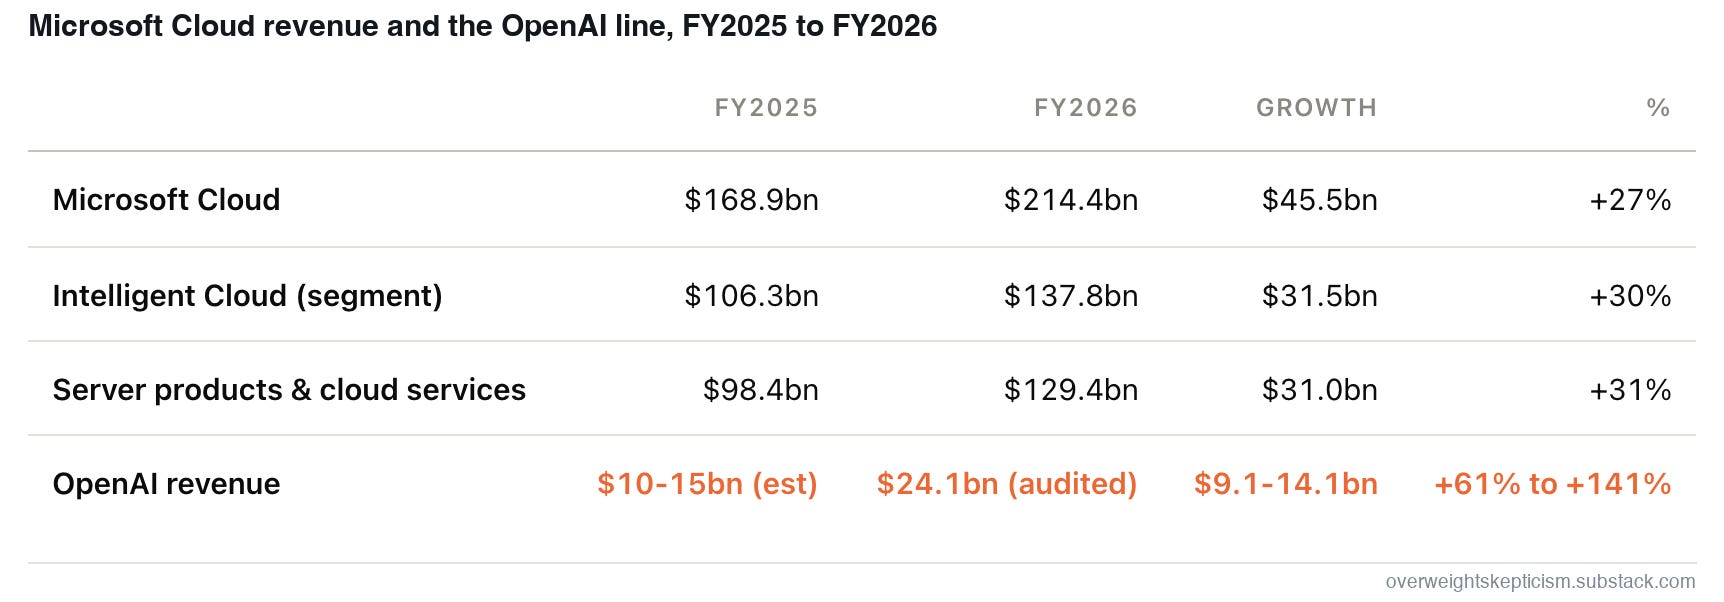This screenshot has height=602, width=1724.
Task: Open the overweightskepticism.substack.com source link
Action: click(x=1540, y=582)
